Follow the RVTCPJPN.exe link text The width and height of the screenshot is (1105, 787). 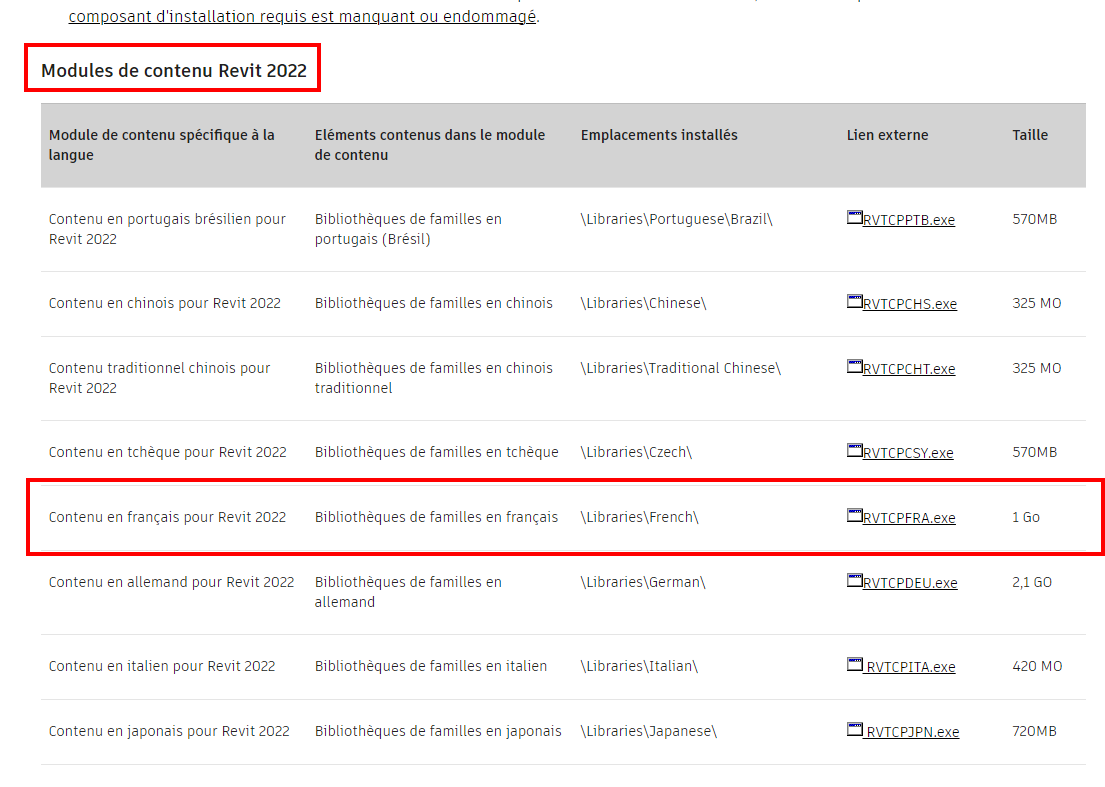tap(912, 732)
